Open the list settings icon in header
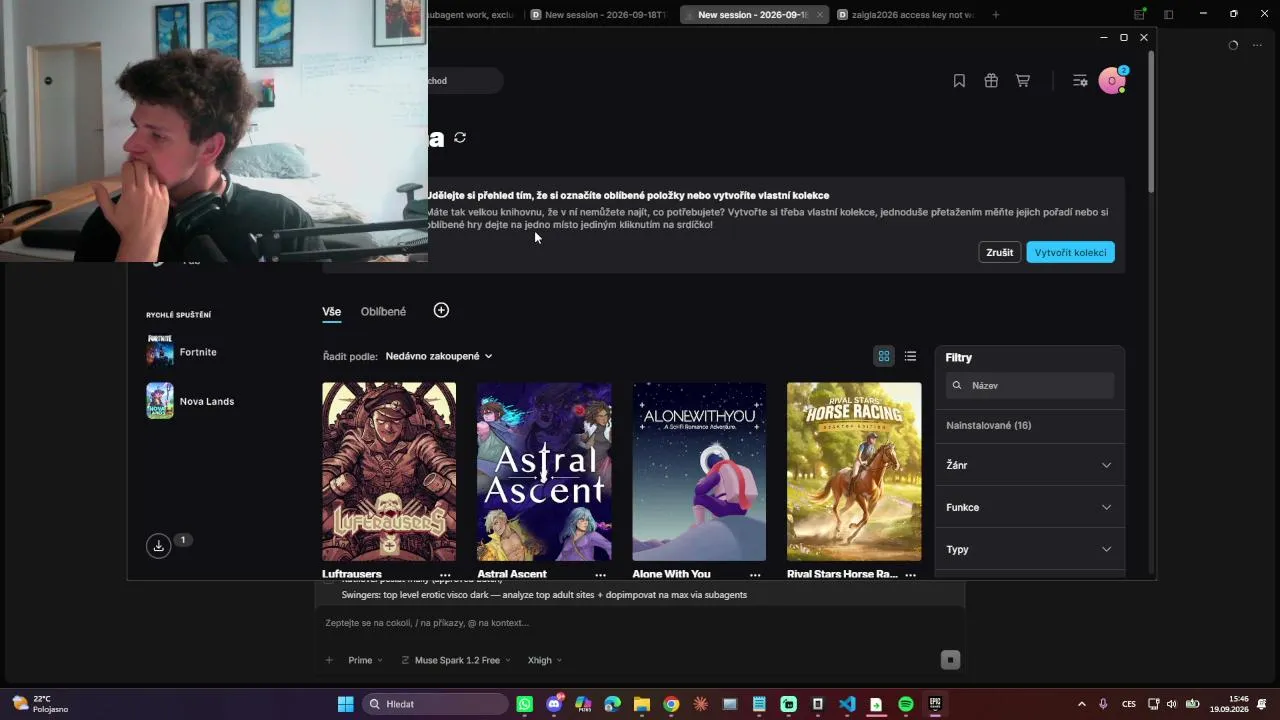The height and width of the screenshot is (720, 1280). (1080, 81)
